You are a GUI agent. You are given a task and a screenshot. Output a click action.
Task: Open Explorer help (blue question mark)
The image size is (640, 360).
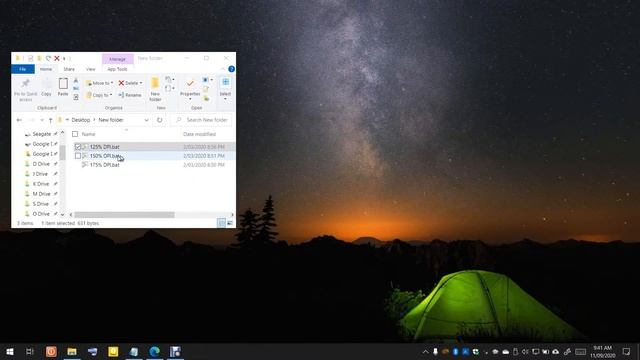pos(231,69)
